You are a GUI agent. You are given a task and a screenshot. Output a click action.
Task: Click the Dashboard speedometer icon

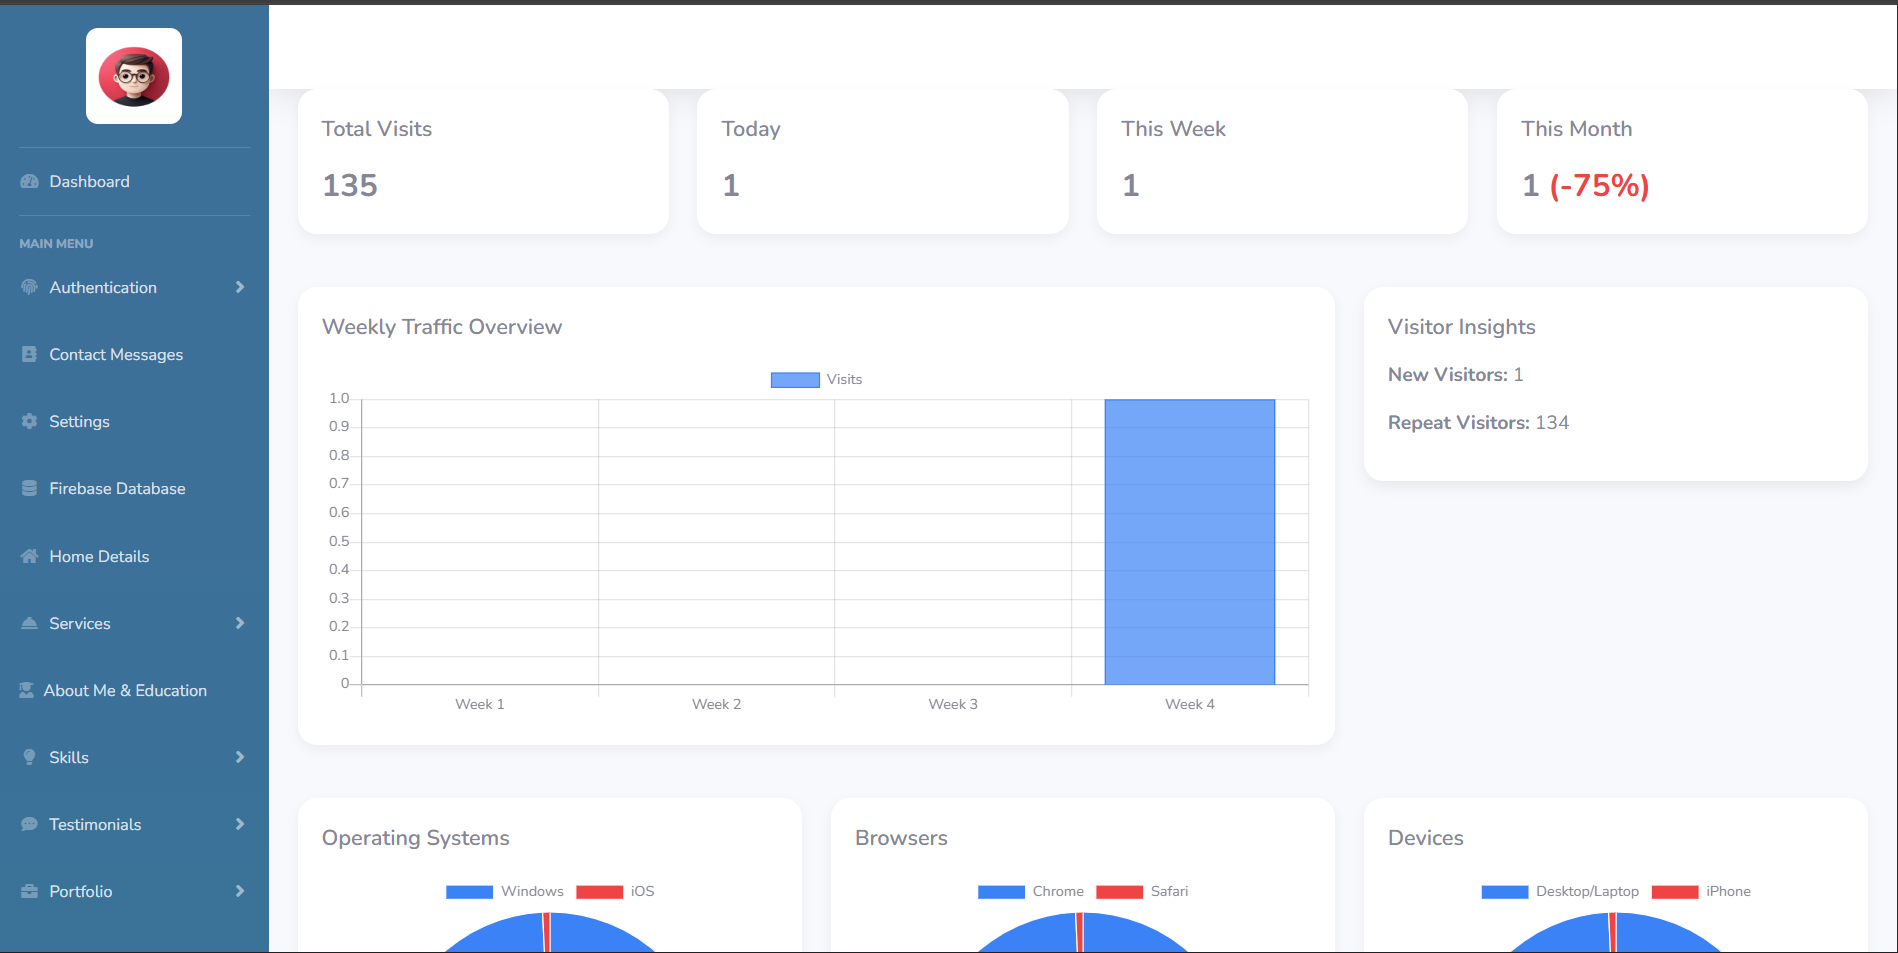click(x=30, y=182)
